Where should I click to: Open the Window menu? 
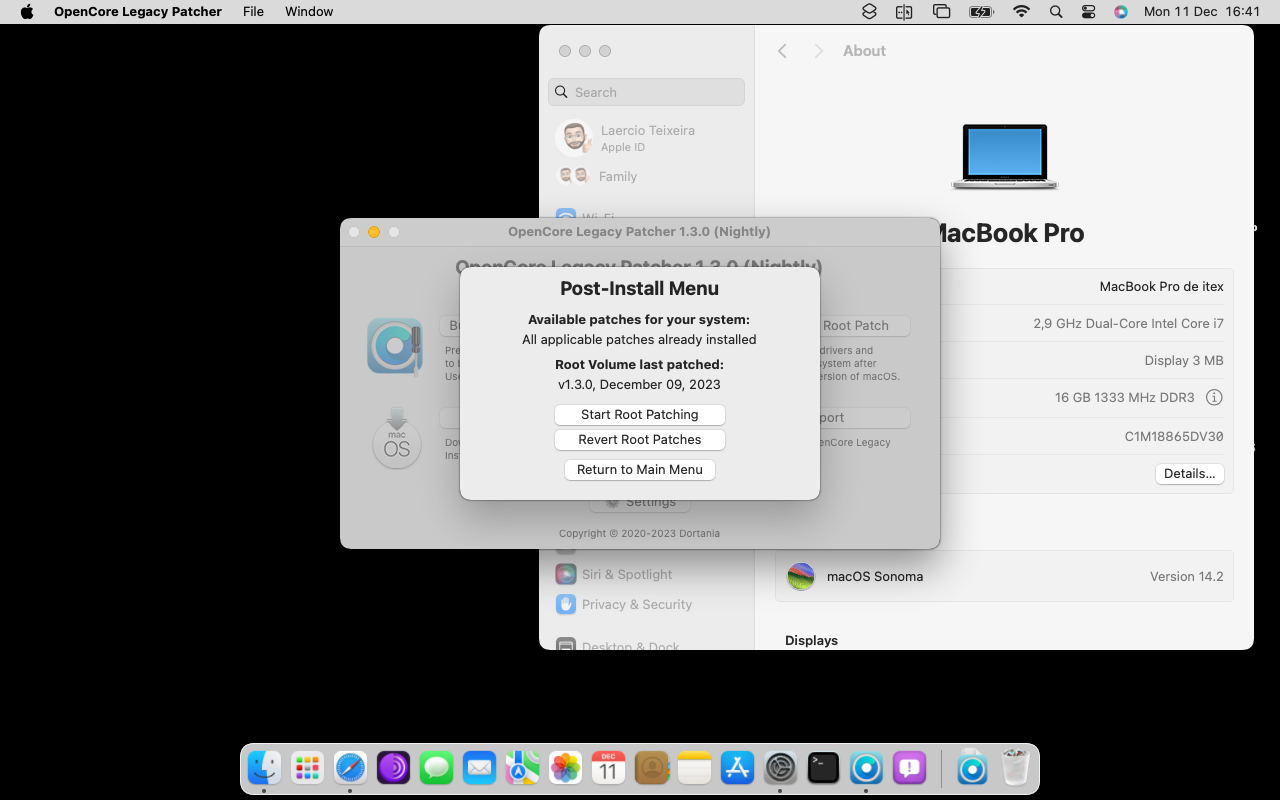(309, 12)
